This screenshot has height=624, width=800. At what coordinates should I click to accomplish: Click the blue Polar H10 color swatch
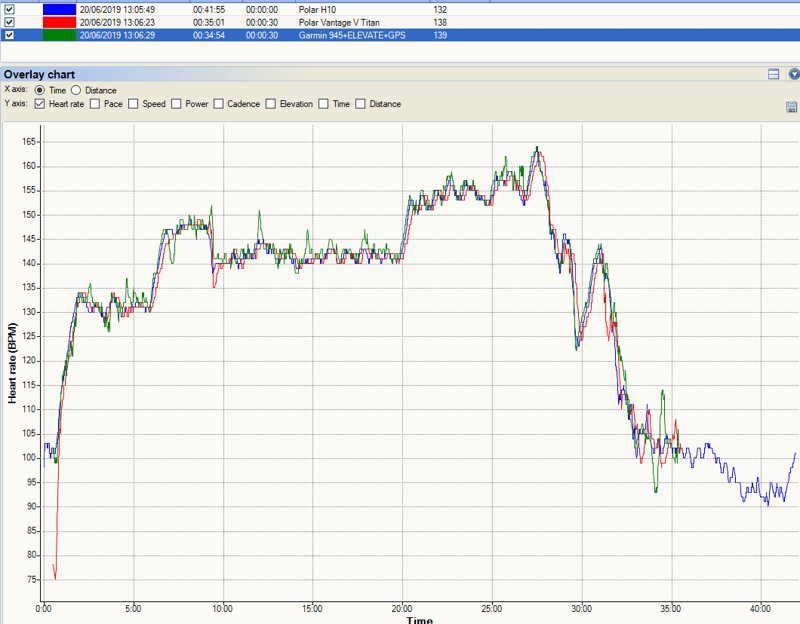(x=59, y=9)
